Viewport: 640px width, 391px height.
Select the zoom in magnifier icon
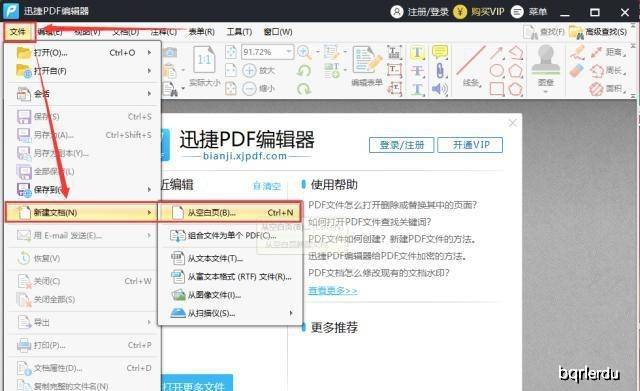(304, 52)
